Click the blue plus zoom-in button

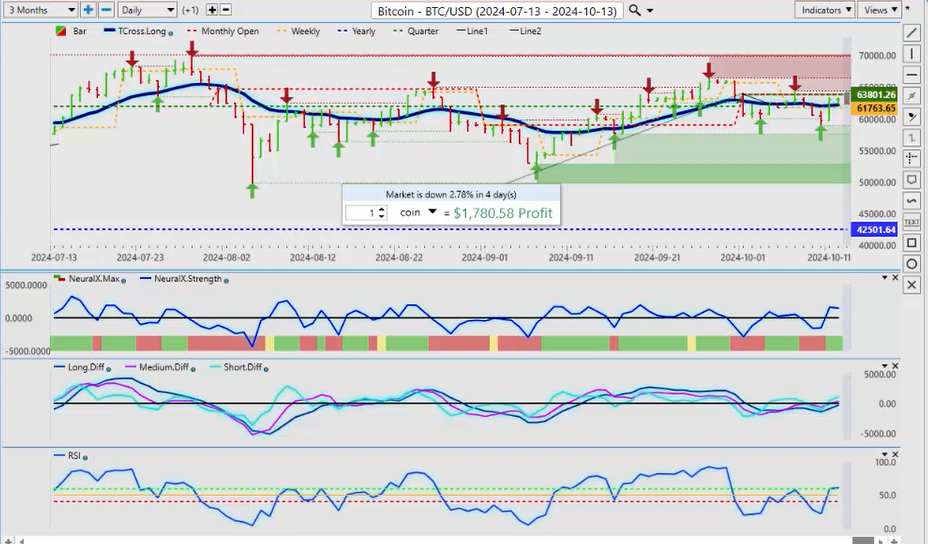(88, 9)
